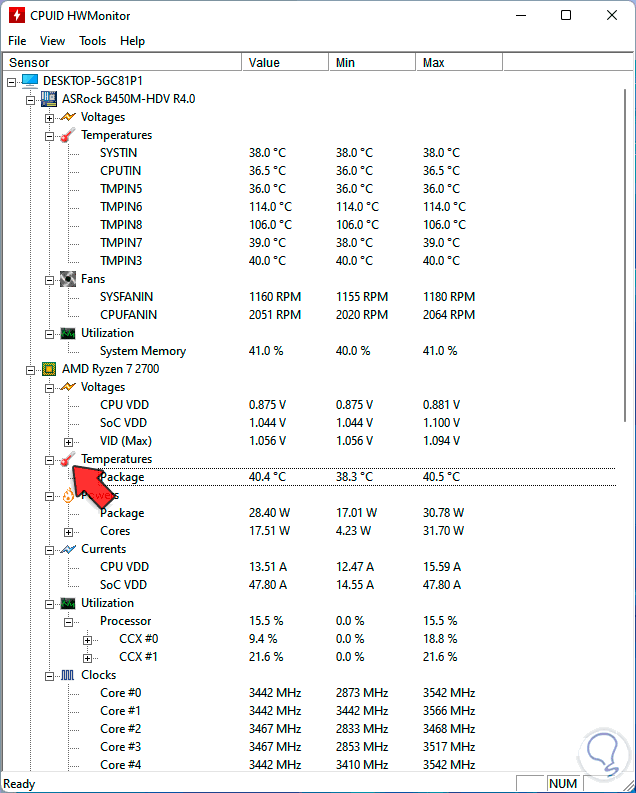Collapse the ASRock Temperatures node
This screenshot has height=793, width=636.
pos(49,136)
